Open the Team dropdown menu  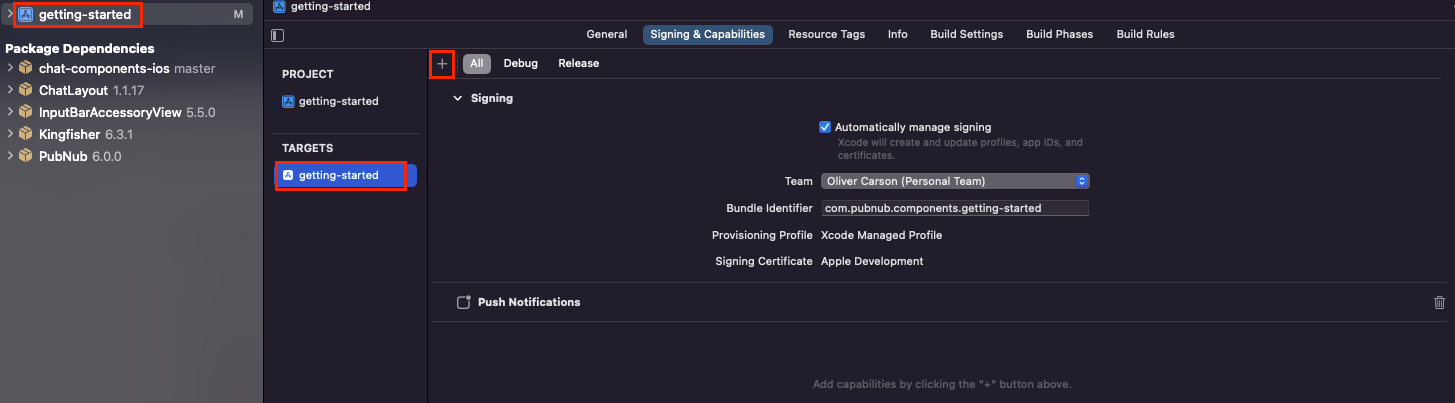tap(954, 181)
